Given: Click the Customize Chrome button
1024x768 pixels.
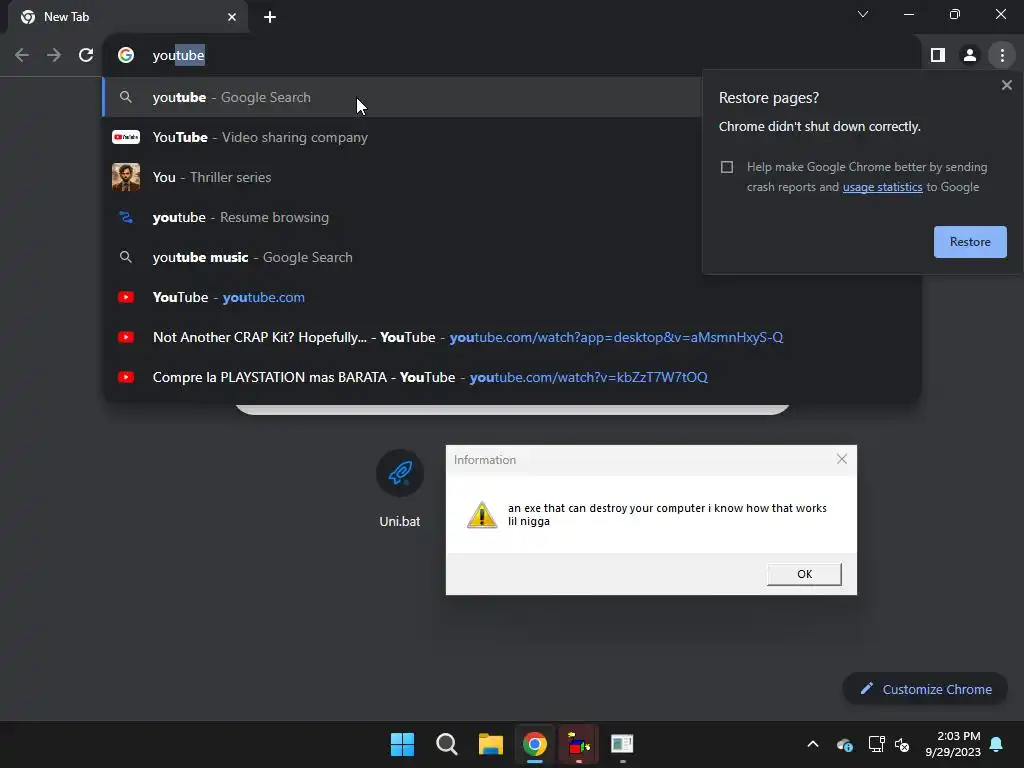Looking at the screenshot, I should (x=925, y=689).
